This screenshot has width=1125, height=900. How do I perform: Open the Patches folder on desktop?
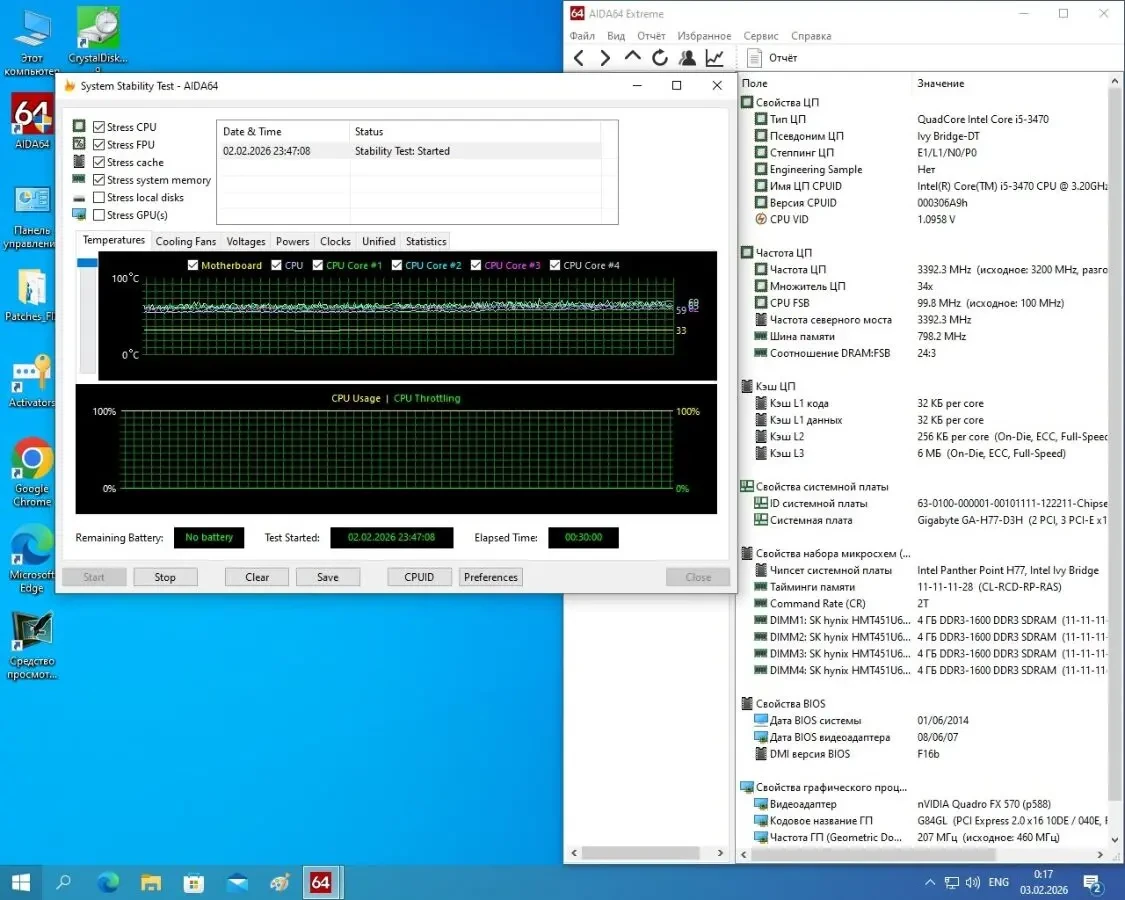[x=30, y=295]
